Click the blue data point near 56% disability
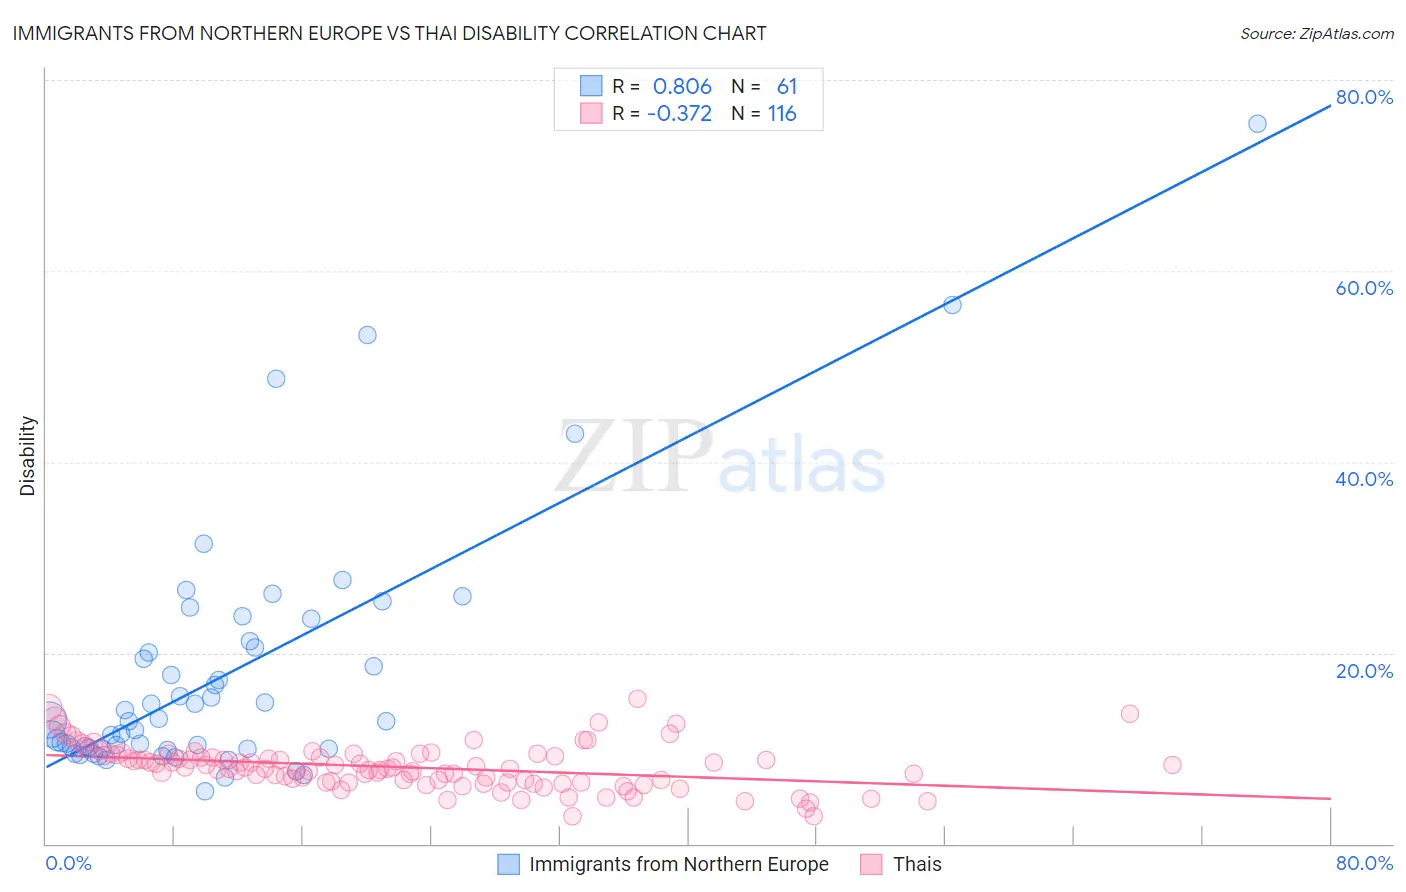The image size is (1406, 892). (x=952, y=305)
